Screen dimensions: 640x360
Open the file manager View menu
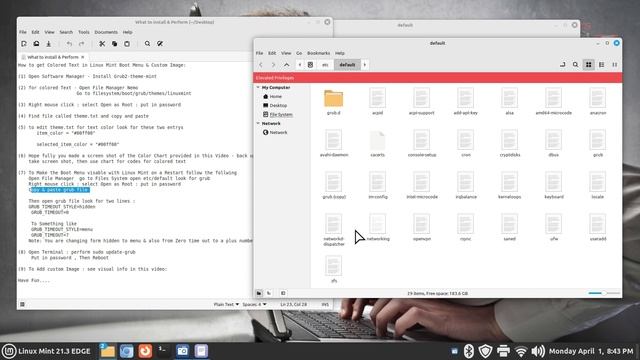(x=286, y=53)
